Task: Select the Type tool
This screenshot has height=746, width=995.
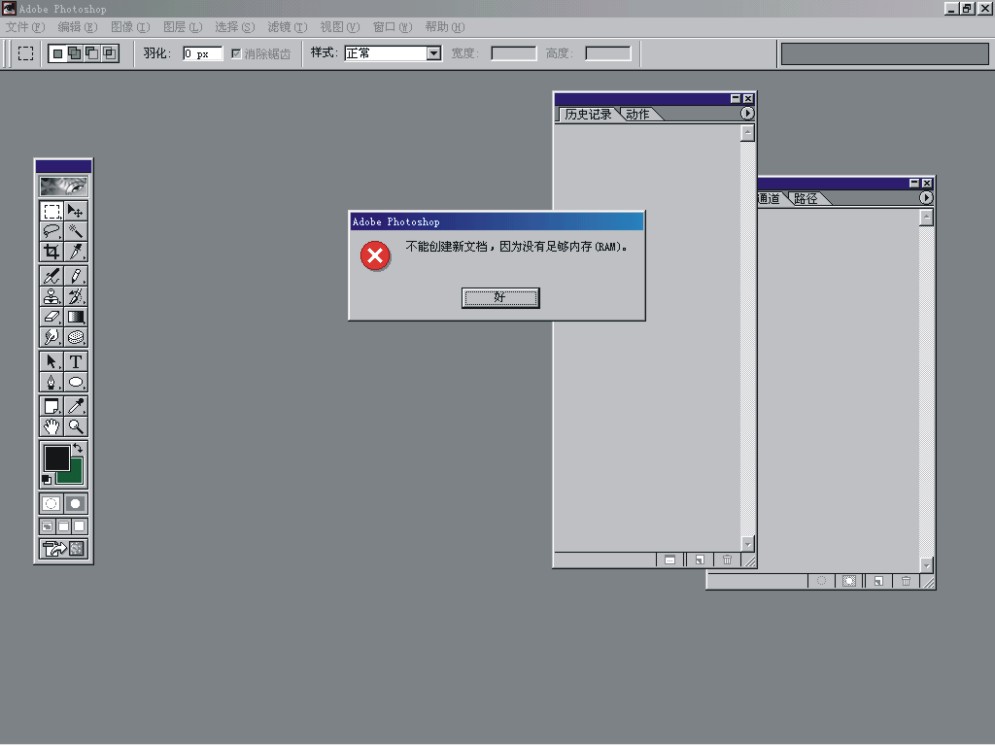Action: tap(76, 362)
